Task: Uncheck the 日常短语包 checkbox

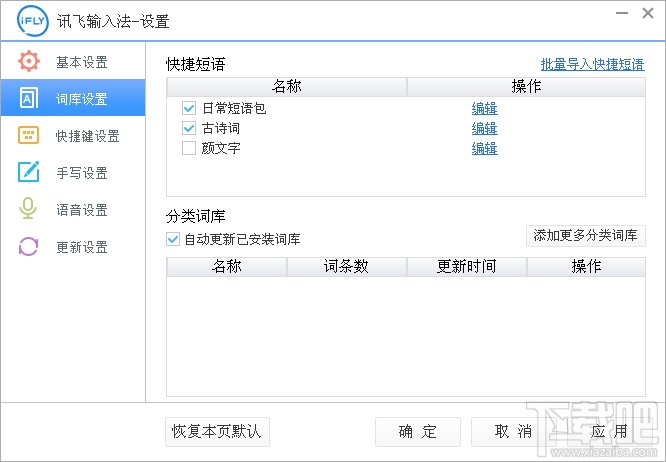Action: click(189, 108)
